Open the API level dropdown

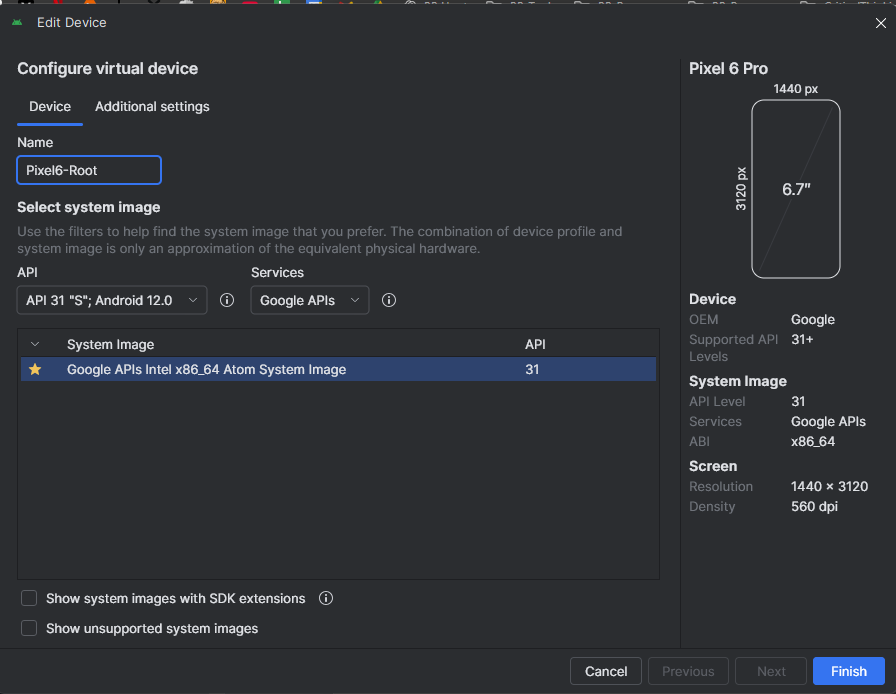click(112, 300)
